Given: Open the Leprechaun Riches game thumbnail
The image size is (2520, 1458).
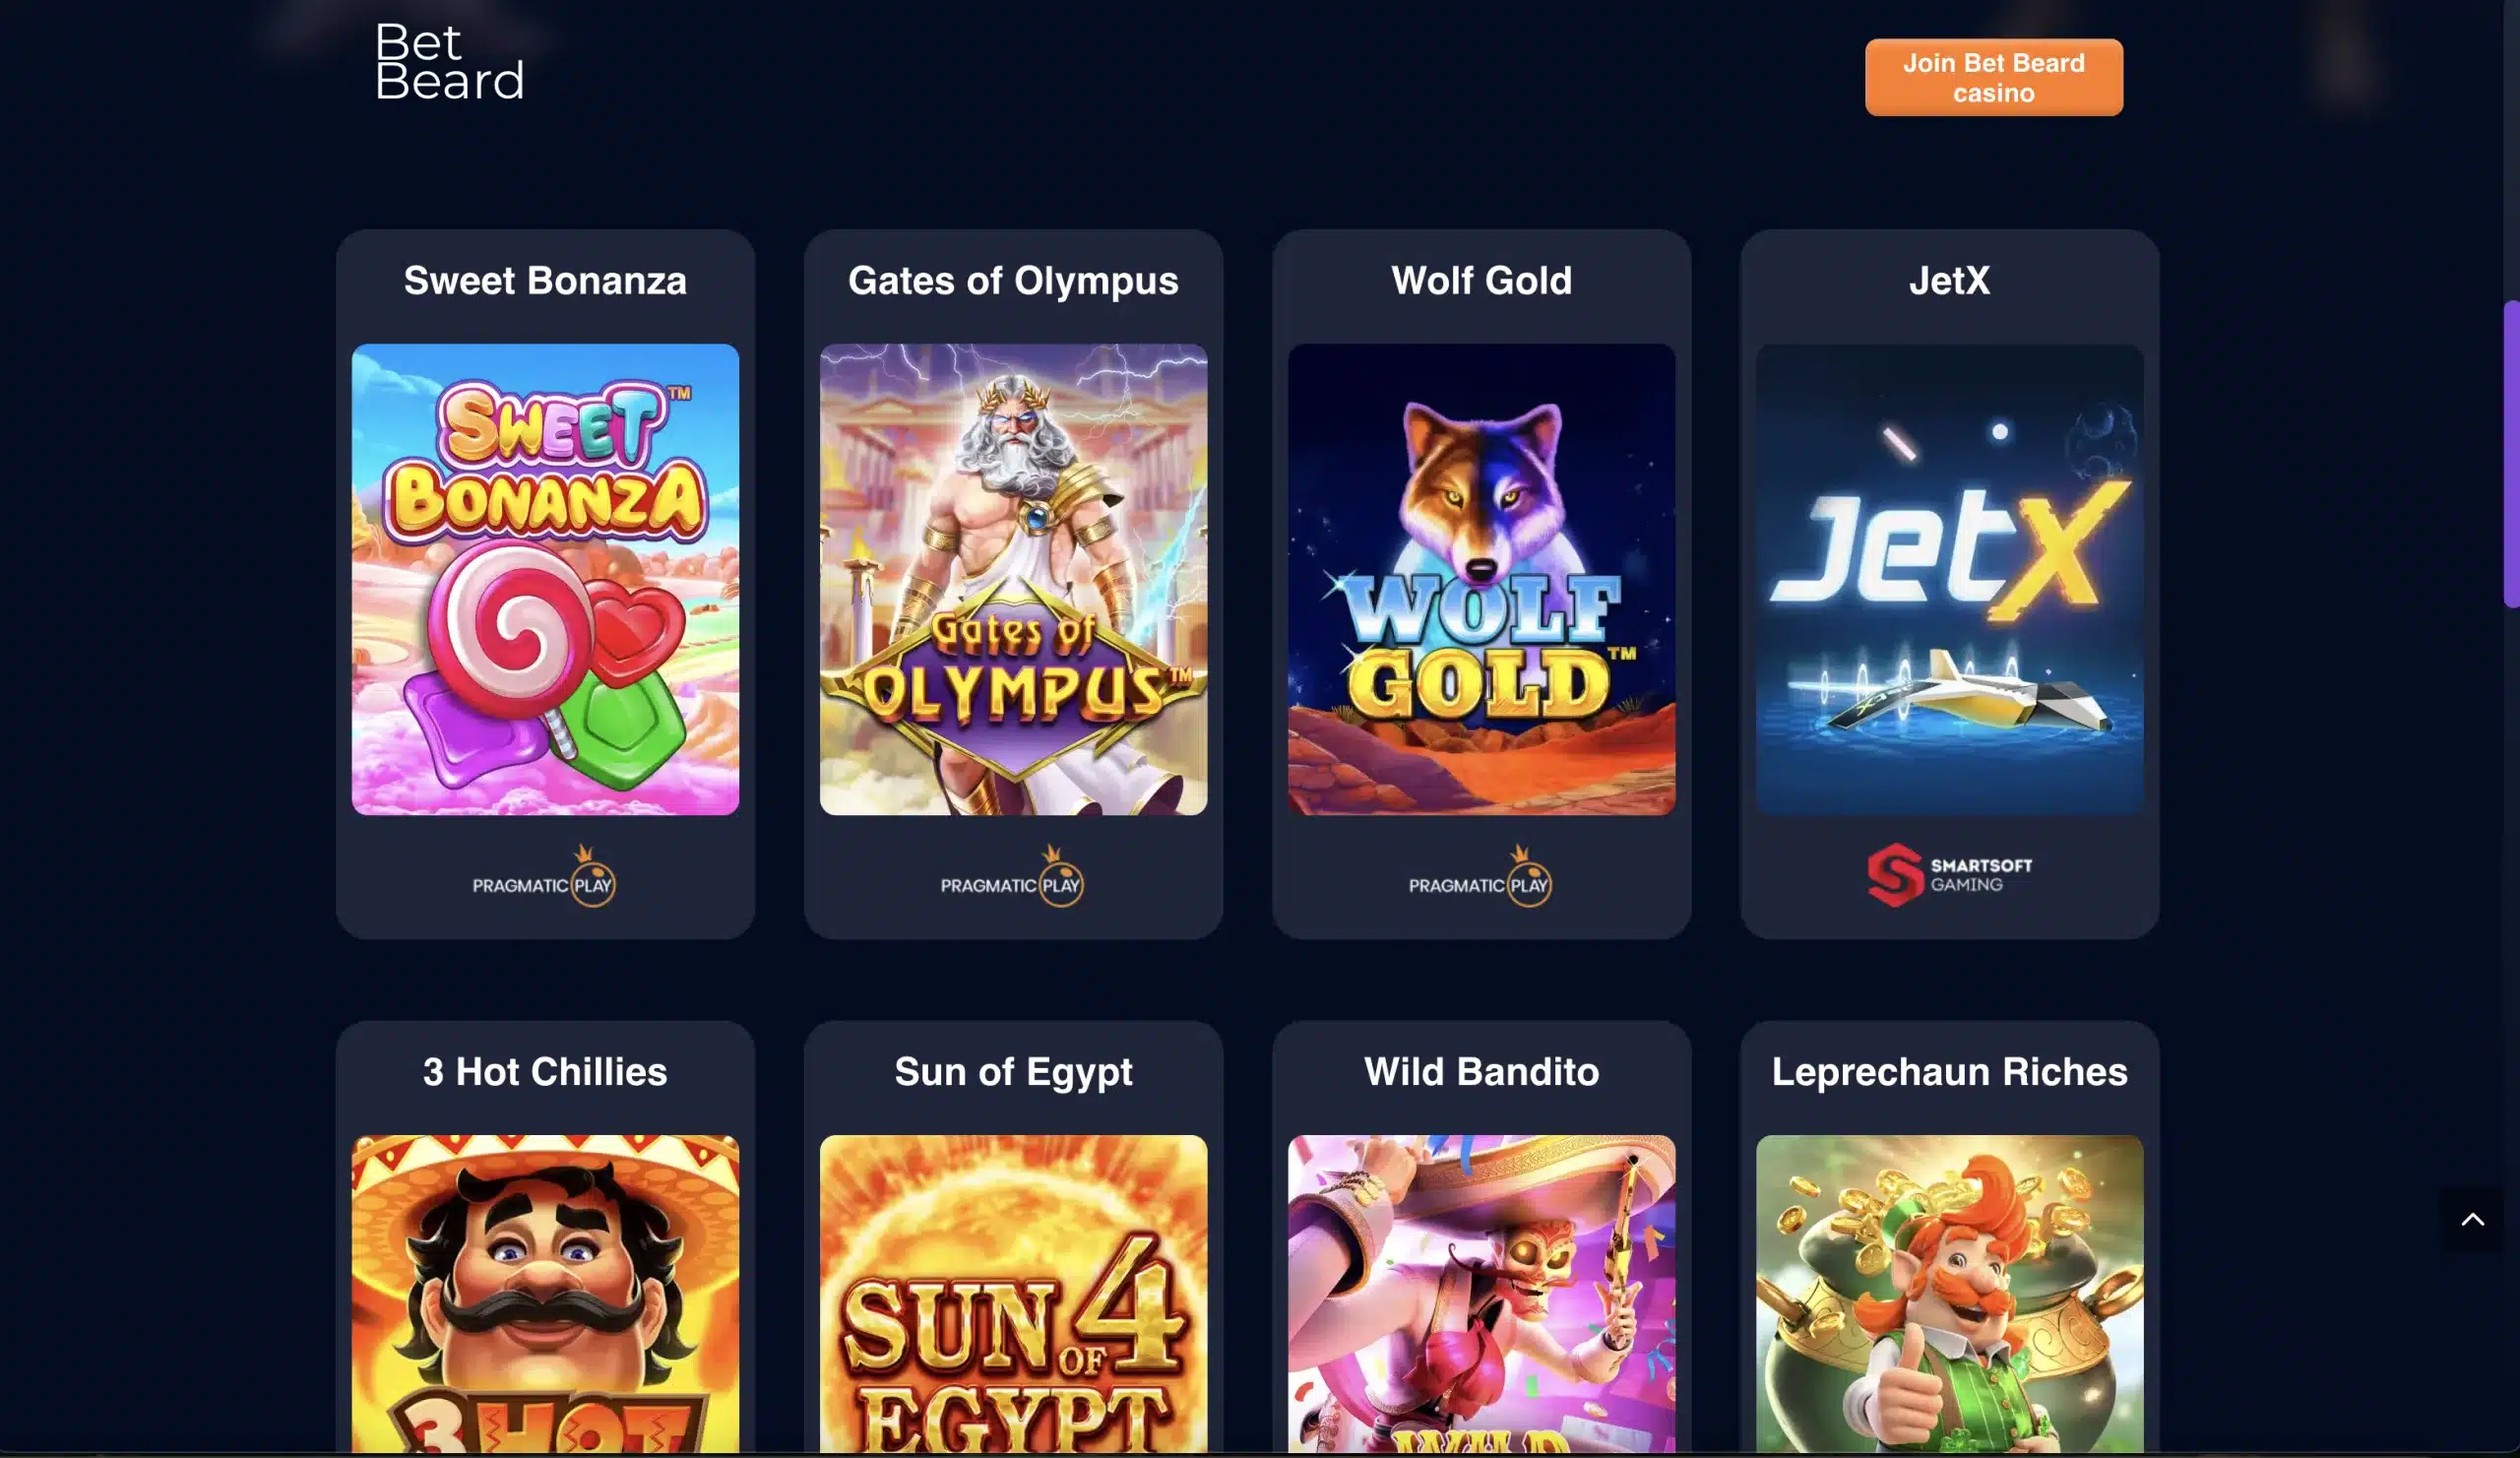Looking at the screenshot, I should [x=1949, y=1293].
